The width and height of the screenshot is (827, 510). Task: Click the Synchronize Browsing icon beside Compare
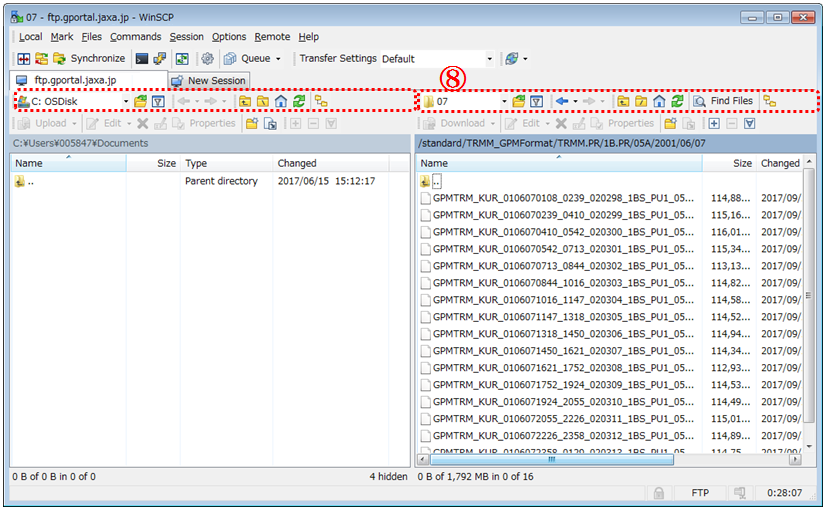pos(42,59)
